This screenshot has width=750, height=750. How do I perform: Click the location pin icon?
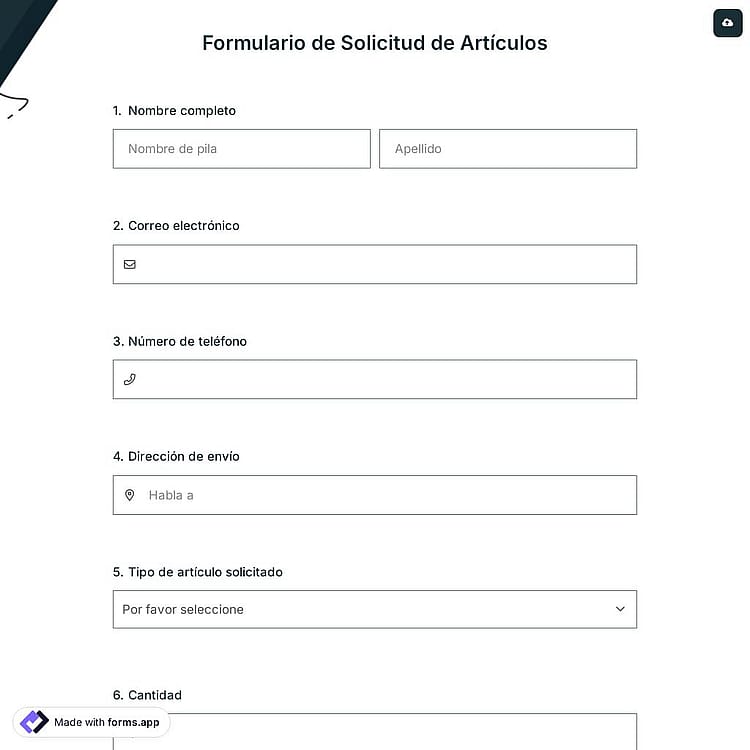[x=130, y=495]
